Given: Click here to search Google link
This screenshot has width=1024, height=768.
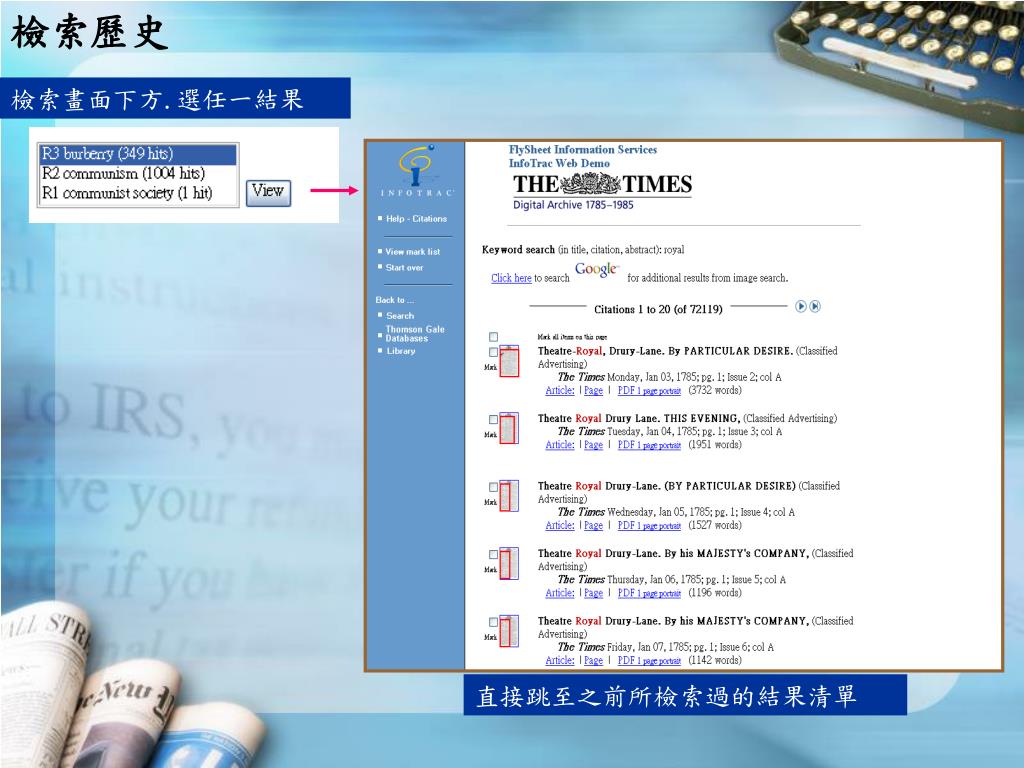Looking at the screenshot, I should click(x=511, y=278).
